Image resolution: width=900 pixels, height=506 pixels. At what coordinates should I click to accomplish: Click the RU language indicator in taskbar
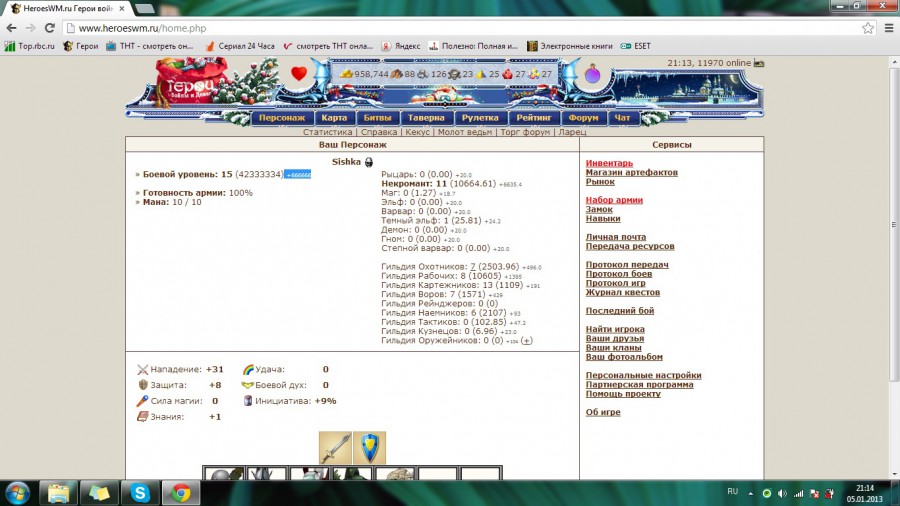732,492
